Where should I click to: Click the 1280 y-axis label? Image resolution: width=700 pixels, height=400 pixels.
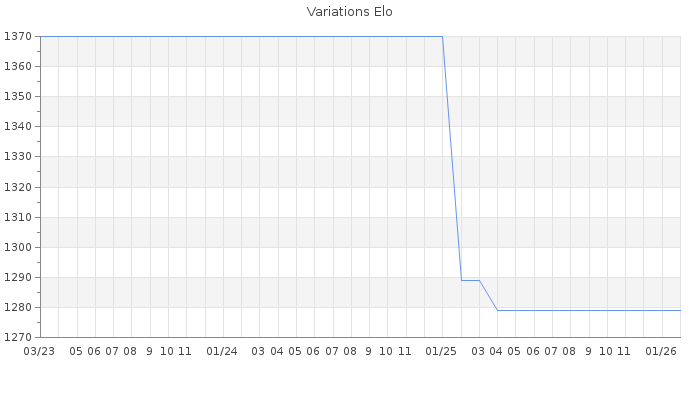click(18, 307)
